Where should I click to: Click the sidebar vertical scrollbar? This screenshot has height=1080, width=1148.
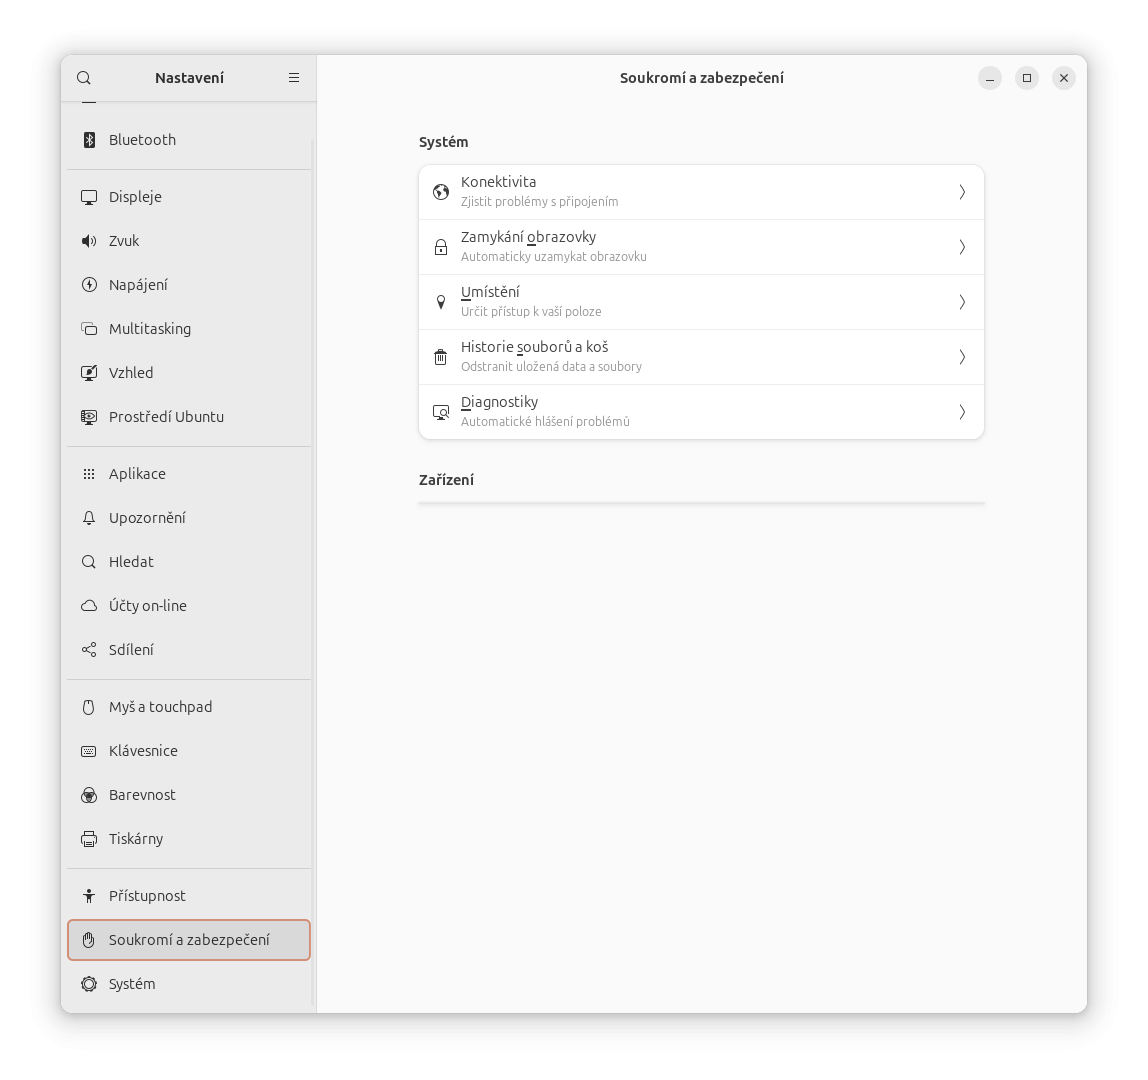(313, 571)
